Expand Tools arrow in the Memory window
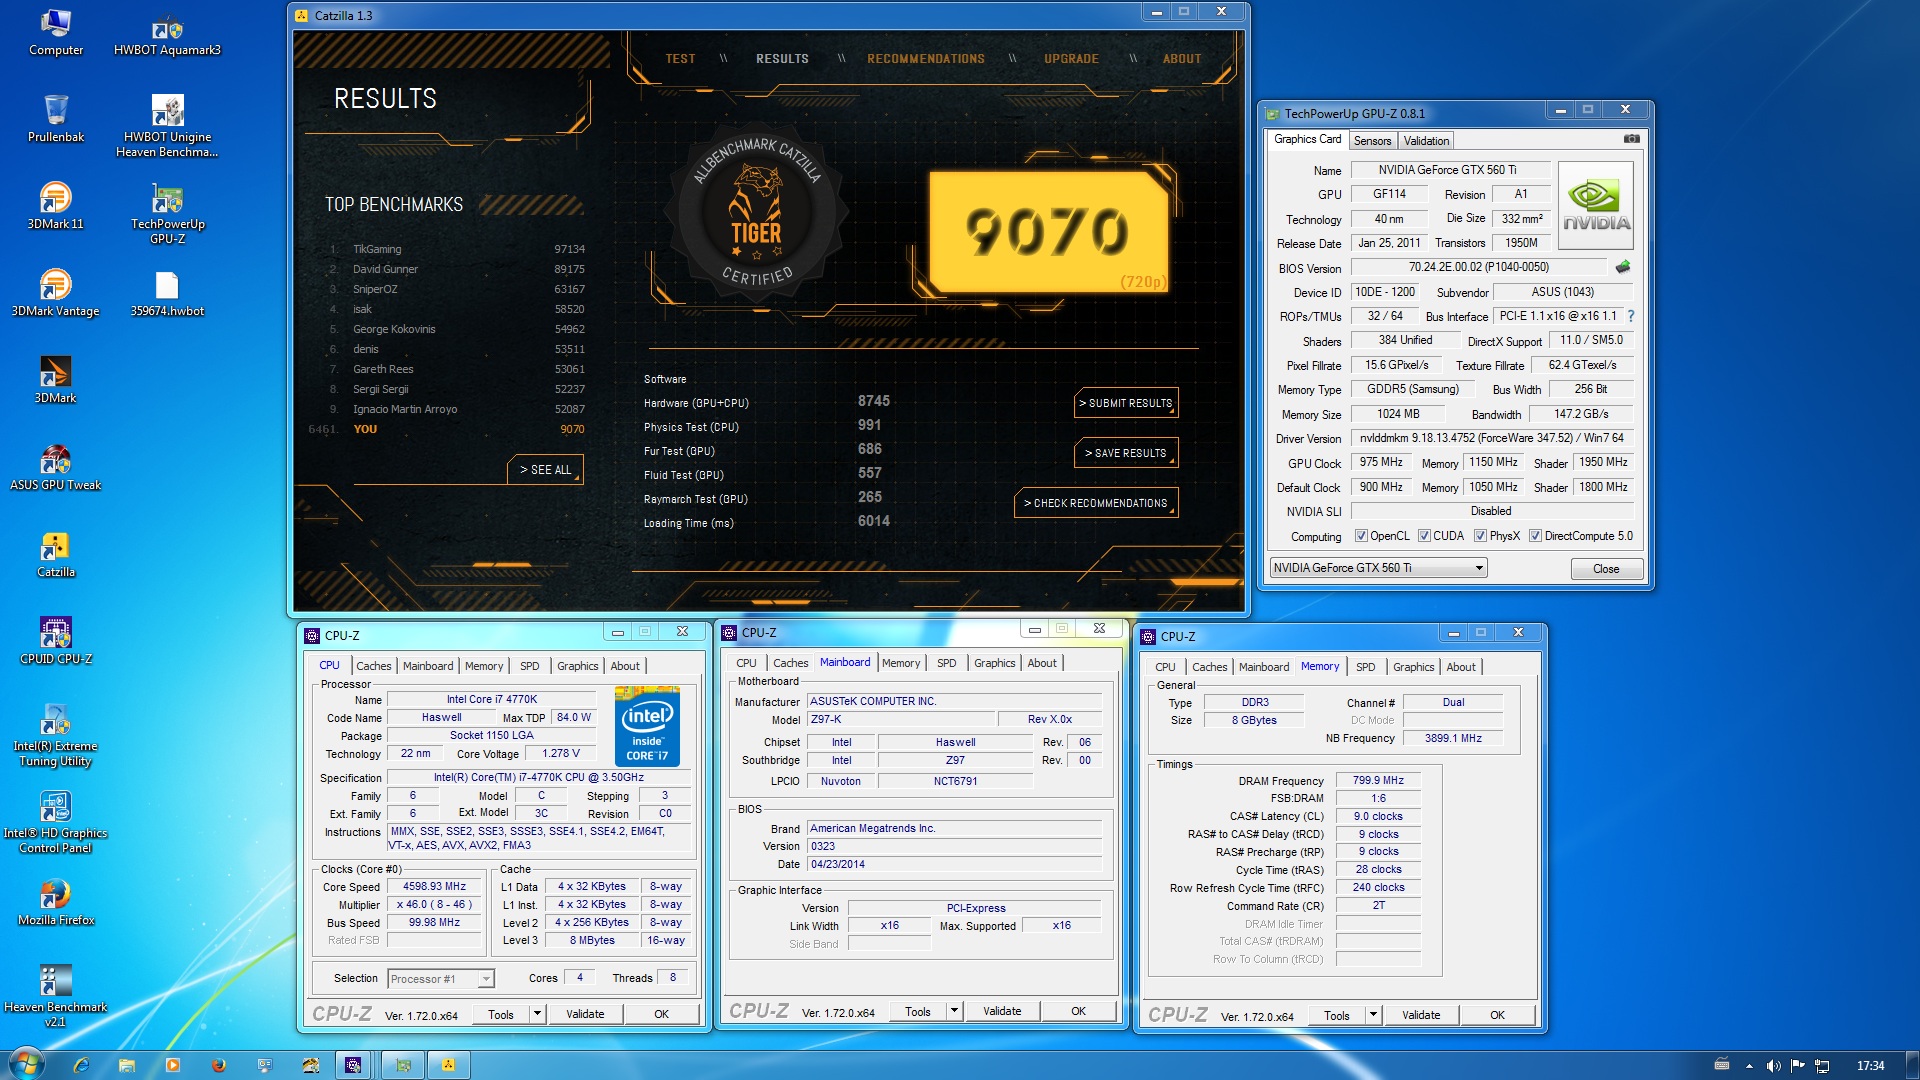Viewport: 1920px width, 1080px height. pos(1373,1015)
